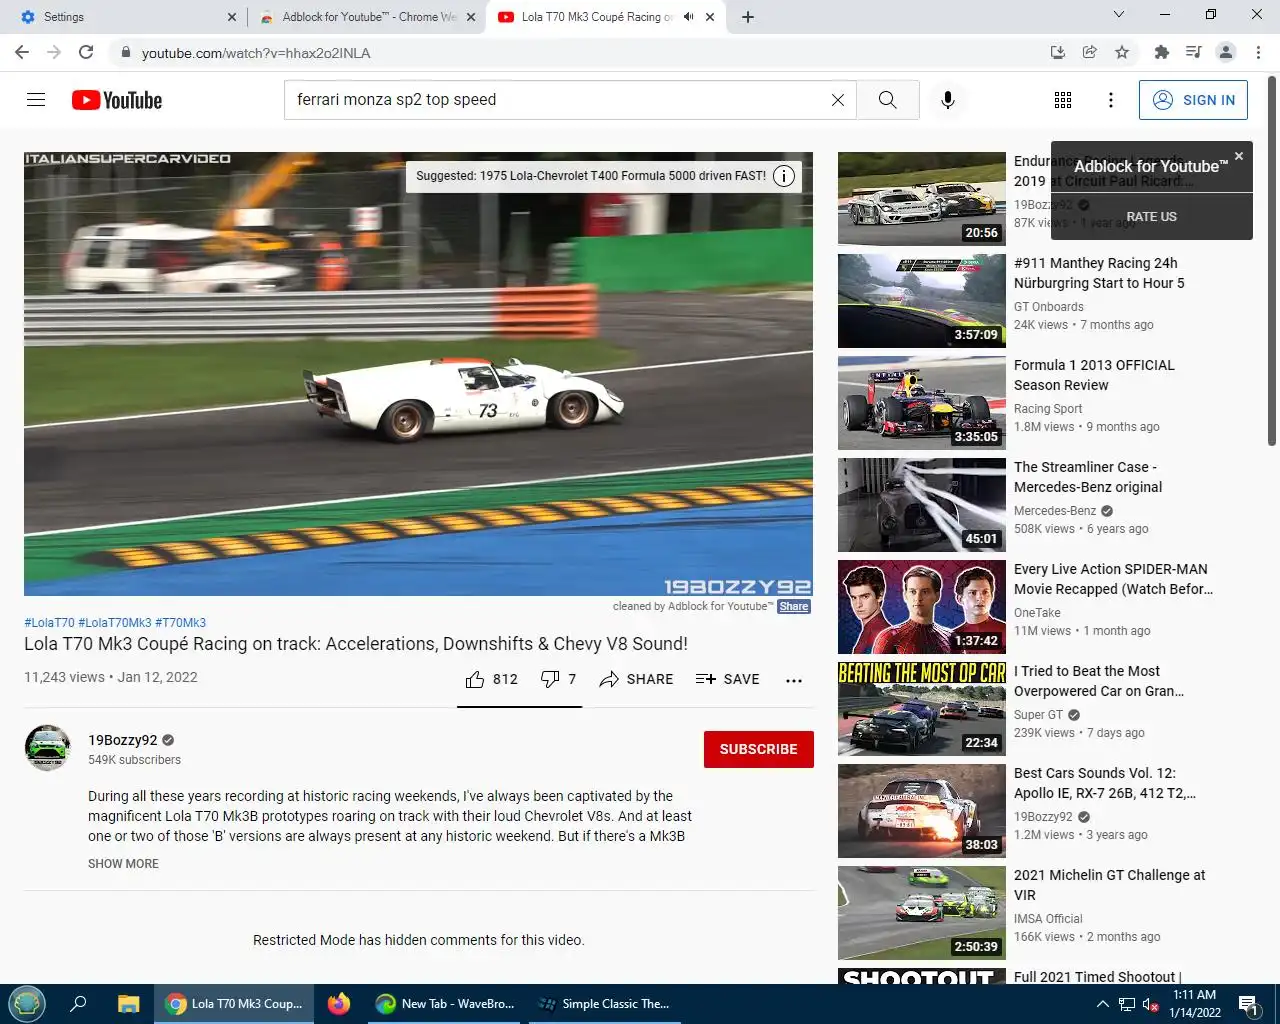This screenshot has width=1280, height=1024.
Task: Reload the current page
Action: [x=86, y=52]
